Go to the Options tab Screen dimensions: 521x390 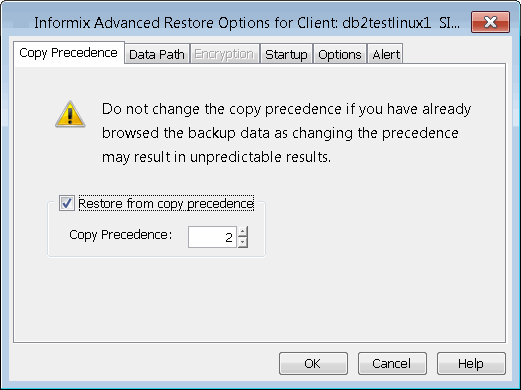pyautogui.click(x=340, y=54)
